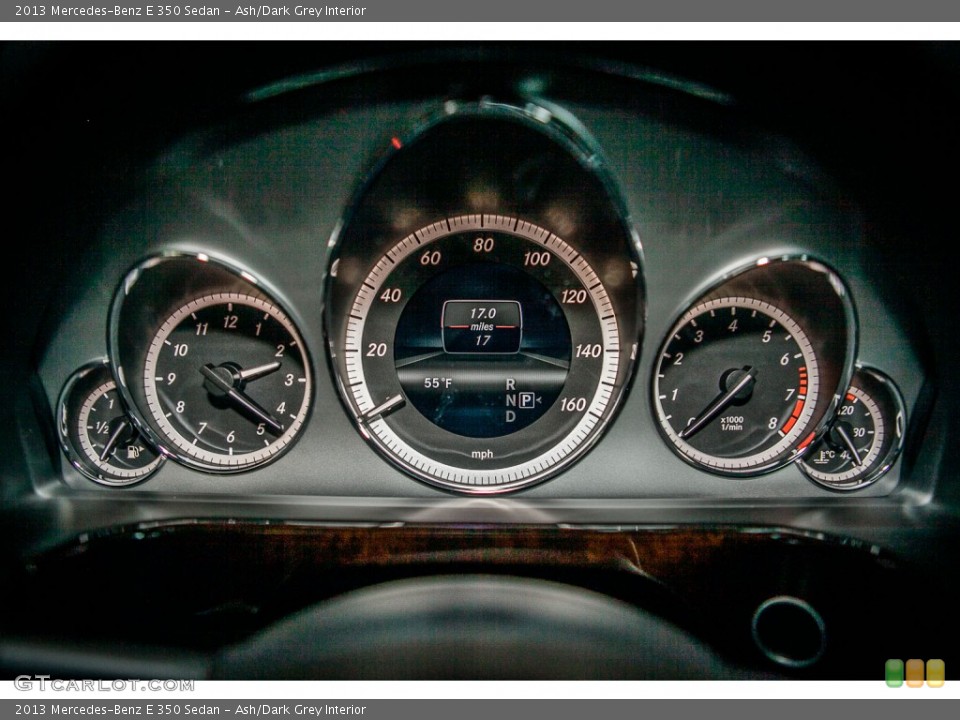
Task: Click the fuel pump icon on fuel gauge
Action: pos(133,452)
